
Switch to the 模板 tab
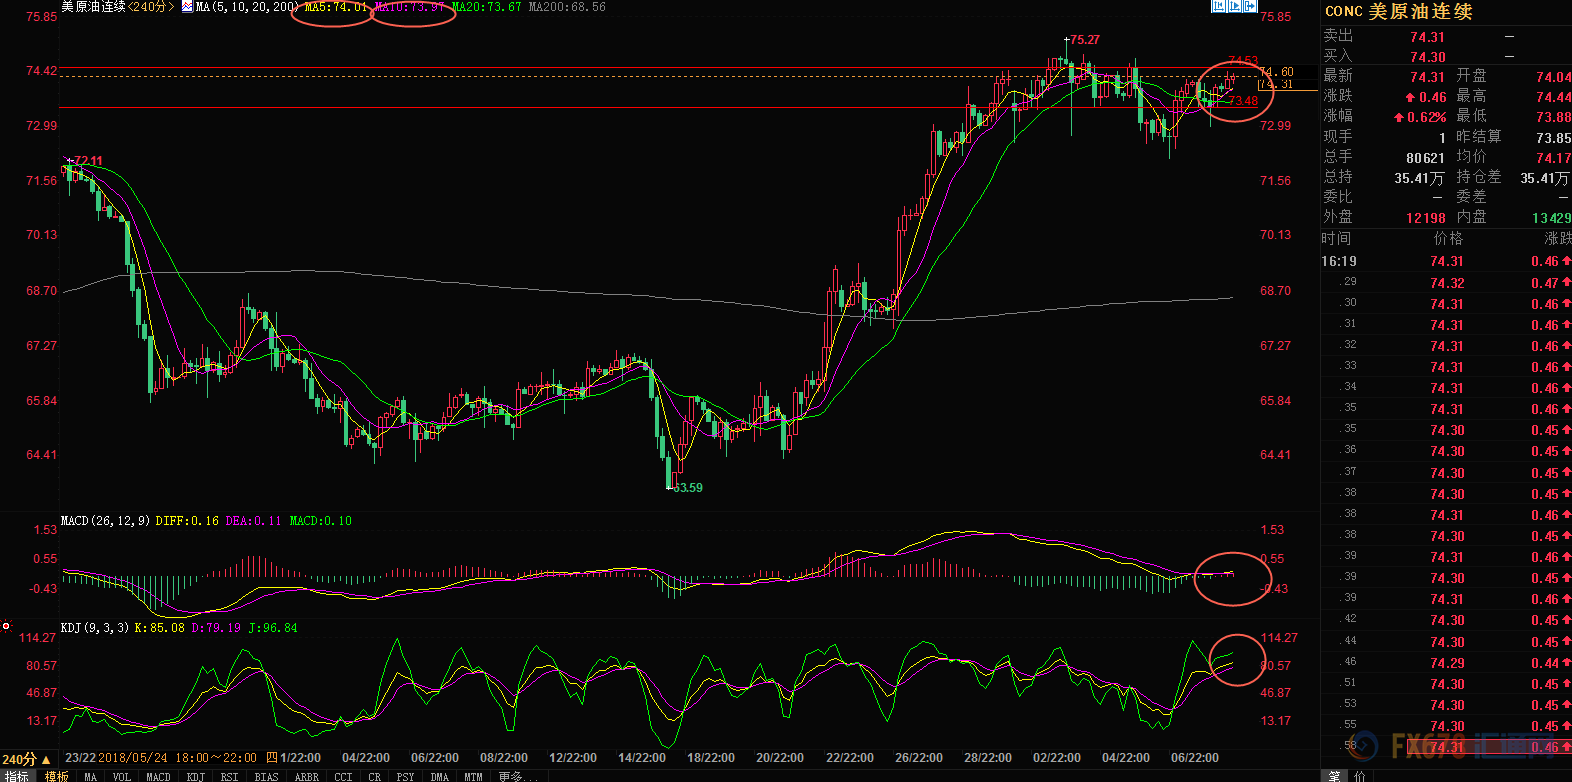click(x=57, y=776)
